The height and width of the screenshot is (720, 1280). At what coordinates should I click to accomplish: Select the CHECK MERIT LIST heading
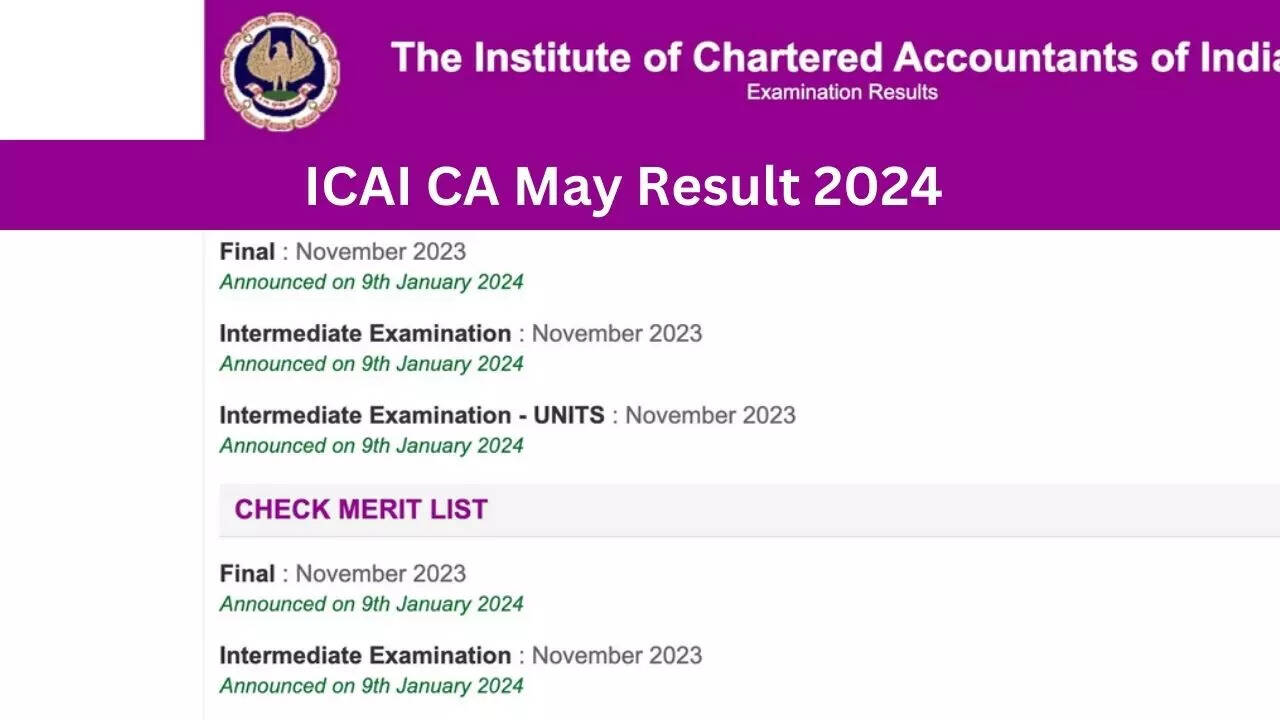pyautogui.click(x=360, y=510)
